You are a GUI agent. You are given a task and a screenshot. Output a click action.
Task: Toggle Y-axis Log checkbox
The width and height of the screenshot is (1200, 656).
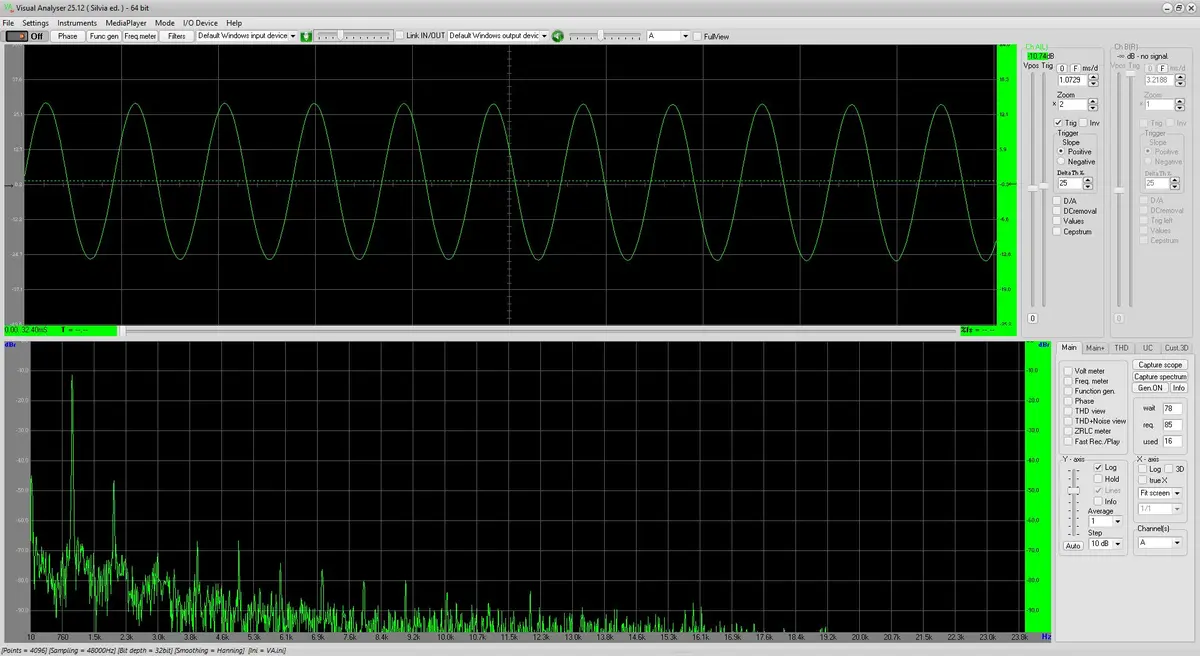1098,467
